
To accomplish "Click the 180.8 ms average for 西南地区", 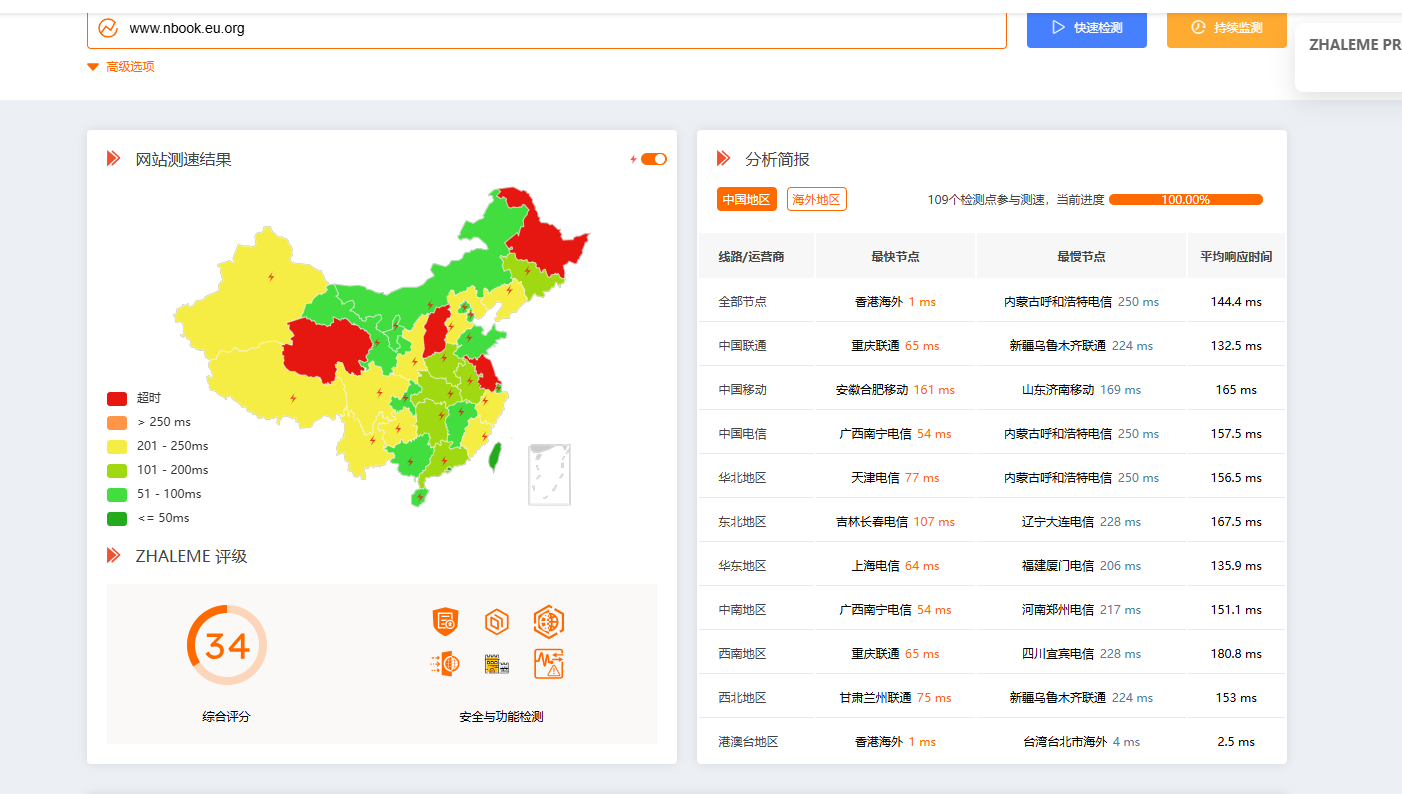I will [x=1236, y=654].
